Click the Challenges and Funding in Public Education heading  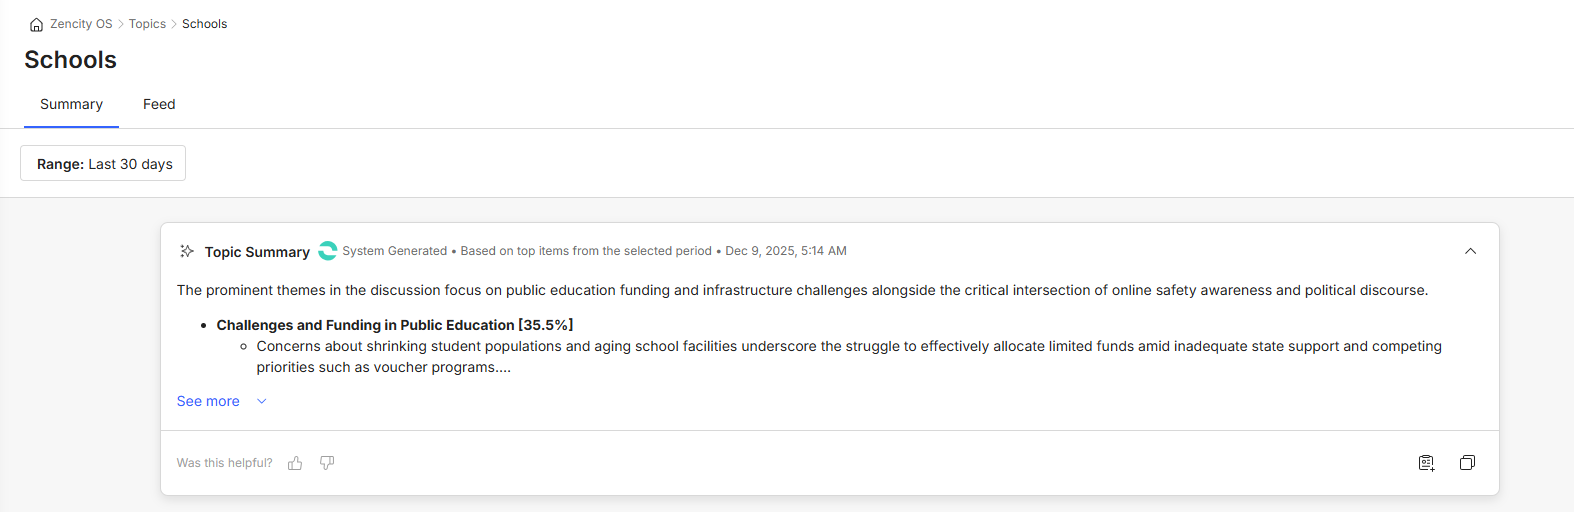click(x=394, y=325)
